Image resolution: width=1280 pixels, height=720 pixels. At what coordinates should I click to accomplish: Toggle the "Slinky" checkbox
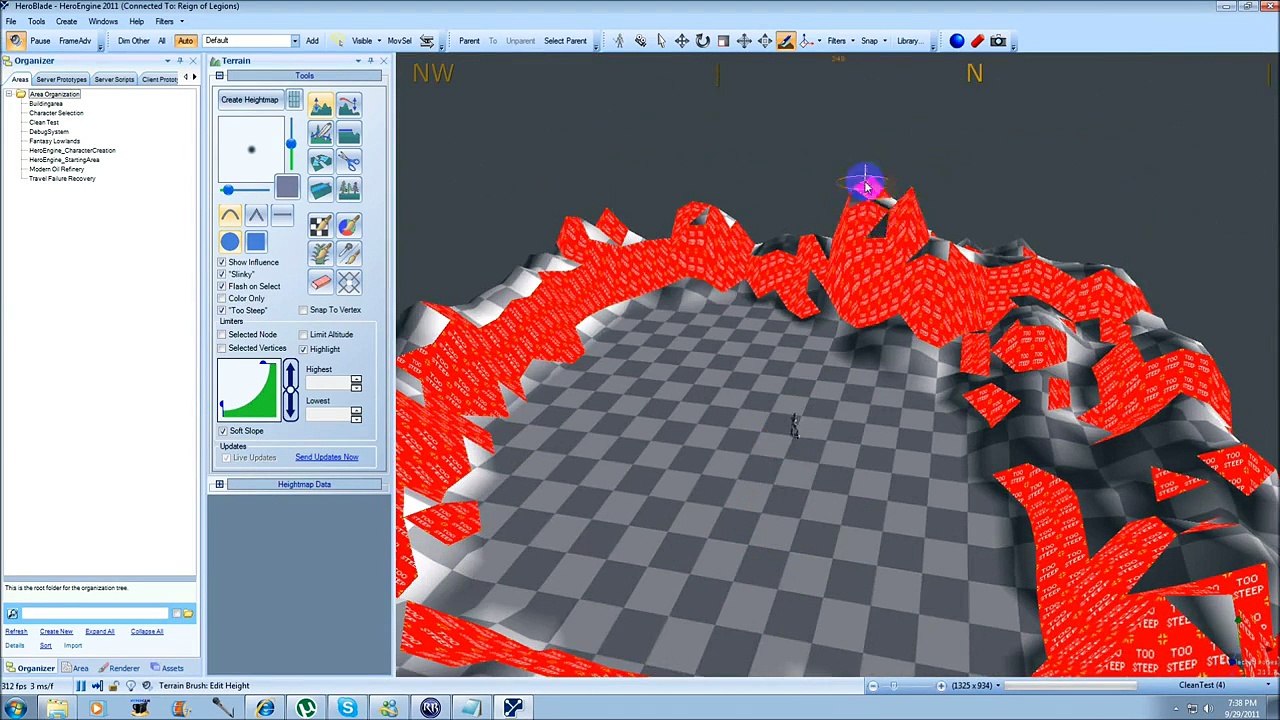(222, 274)
